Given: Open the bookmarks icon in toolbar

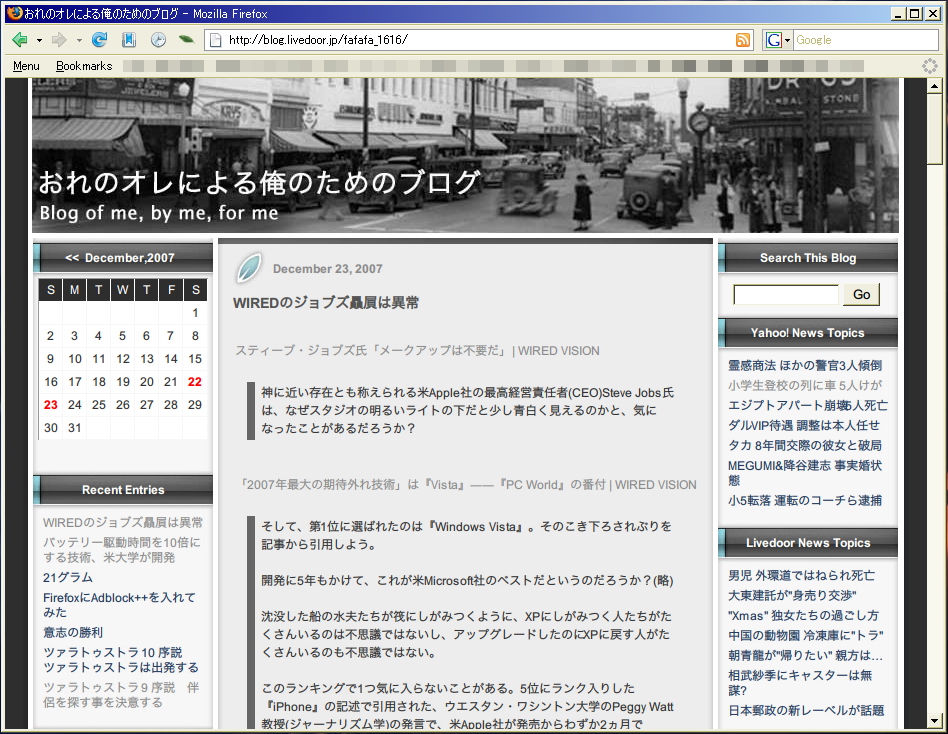Looking at the screenshot, I should (x=129, y=40).
